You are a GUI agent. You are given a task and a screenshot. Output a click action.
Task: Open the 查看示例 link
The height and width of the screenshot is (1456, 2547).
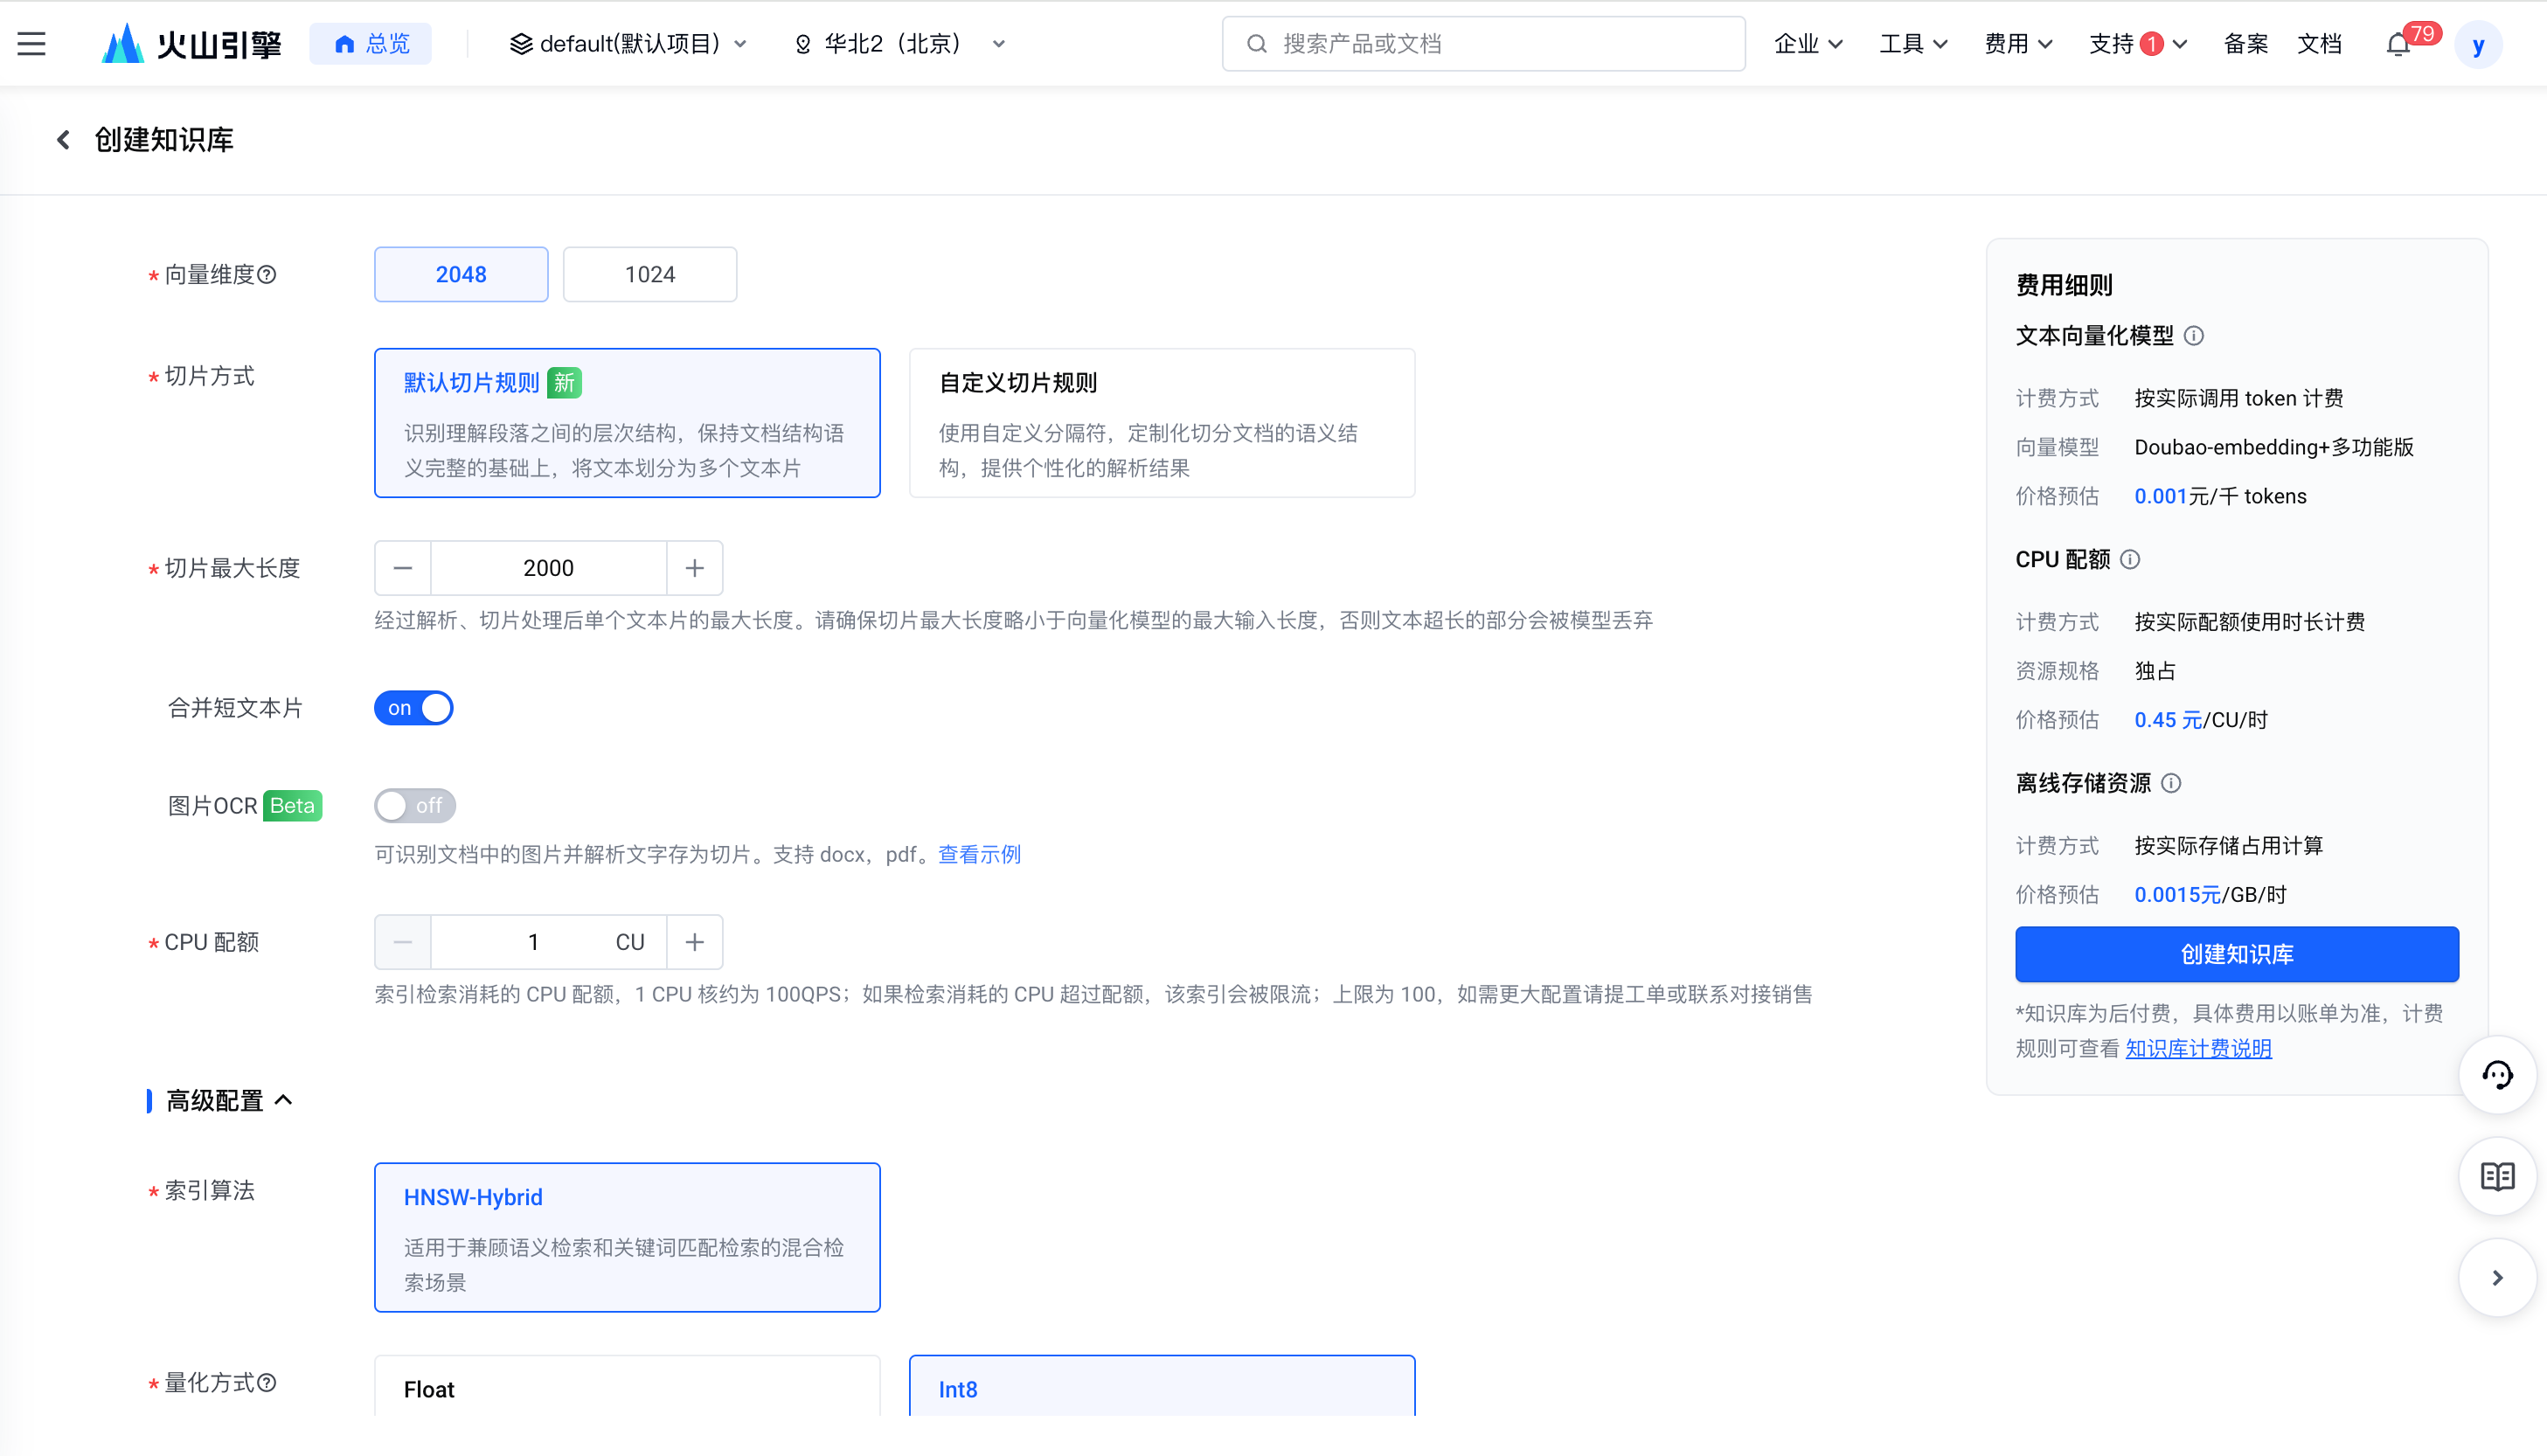(x=979, y=855)
